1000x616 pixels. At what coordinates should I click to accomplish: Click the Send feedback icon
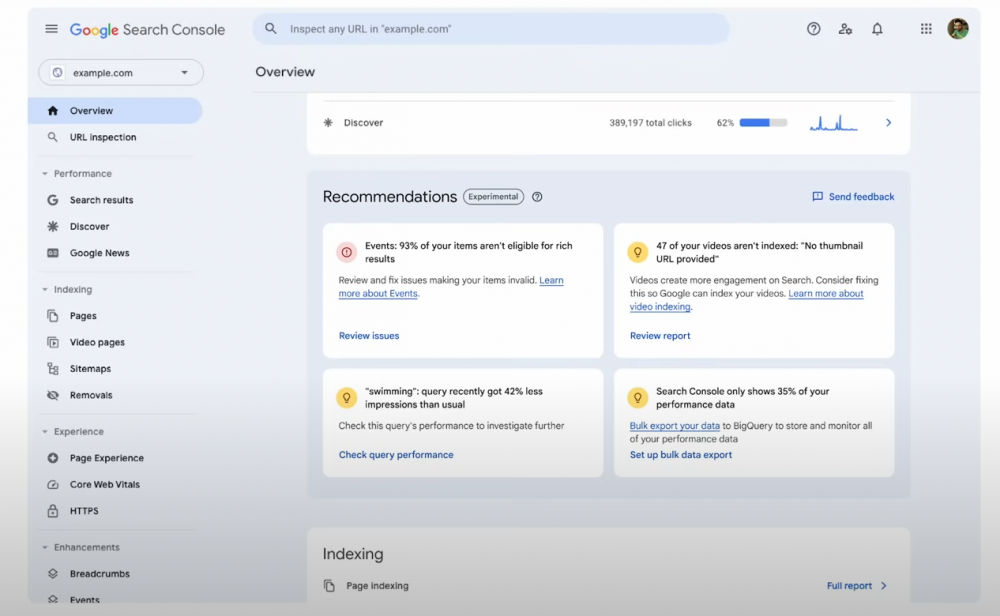tap(817, 196)
